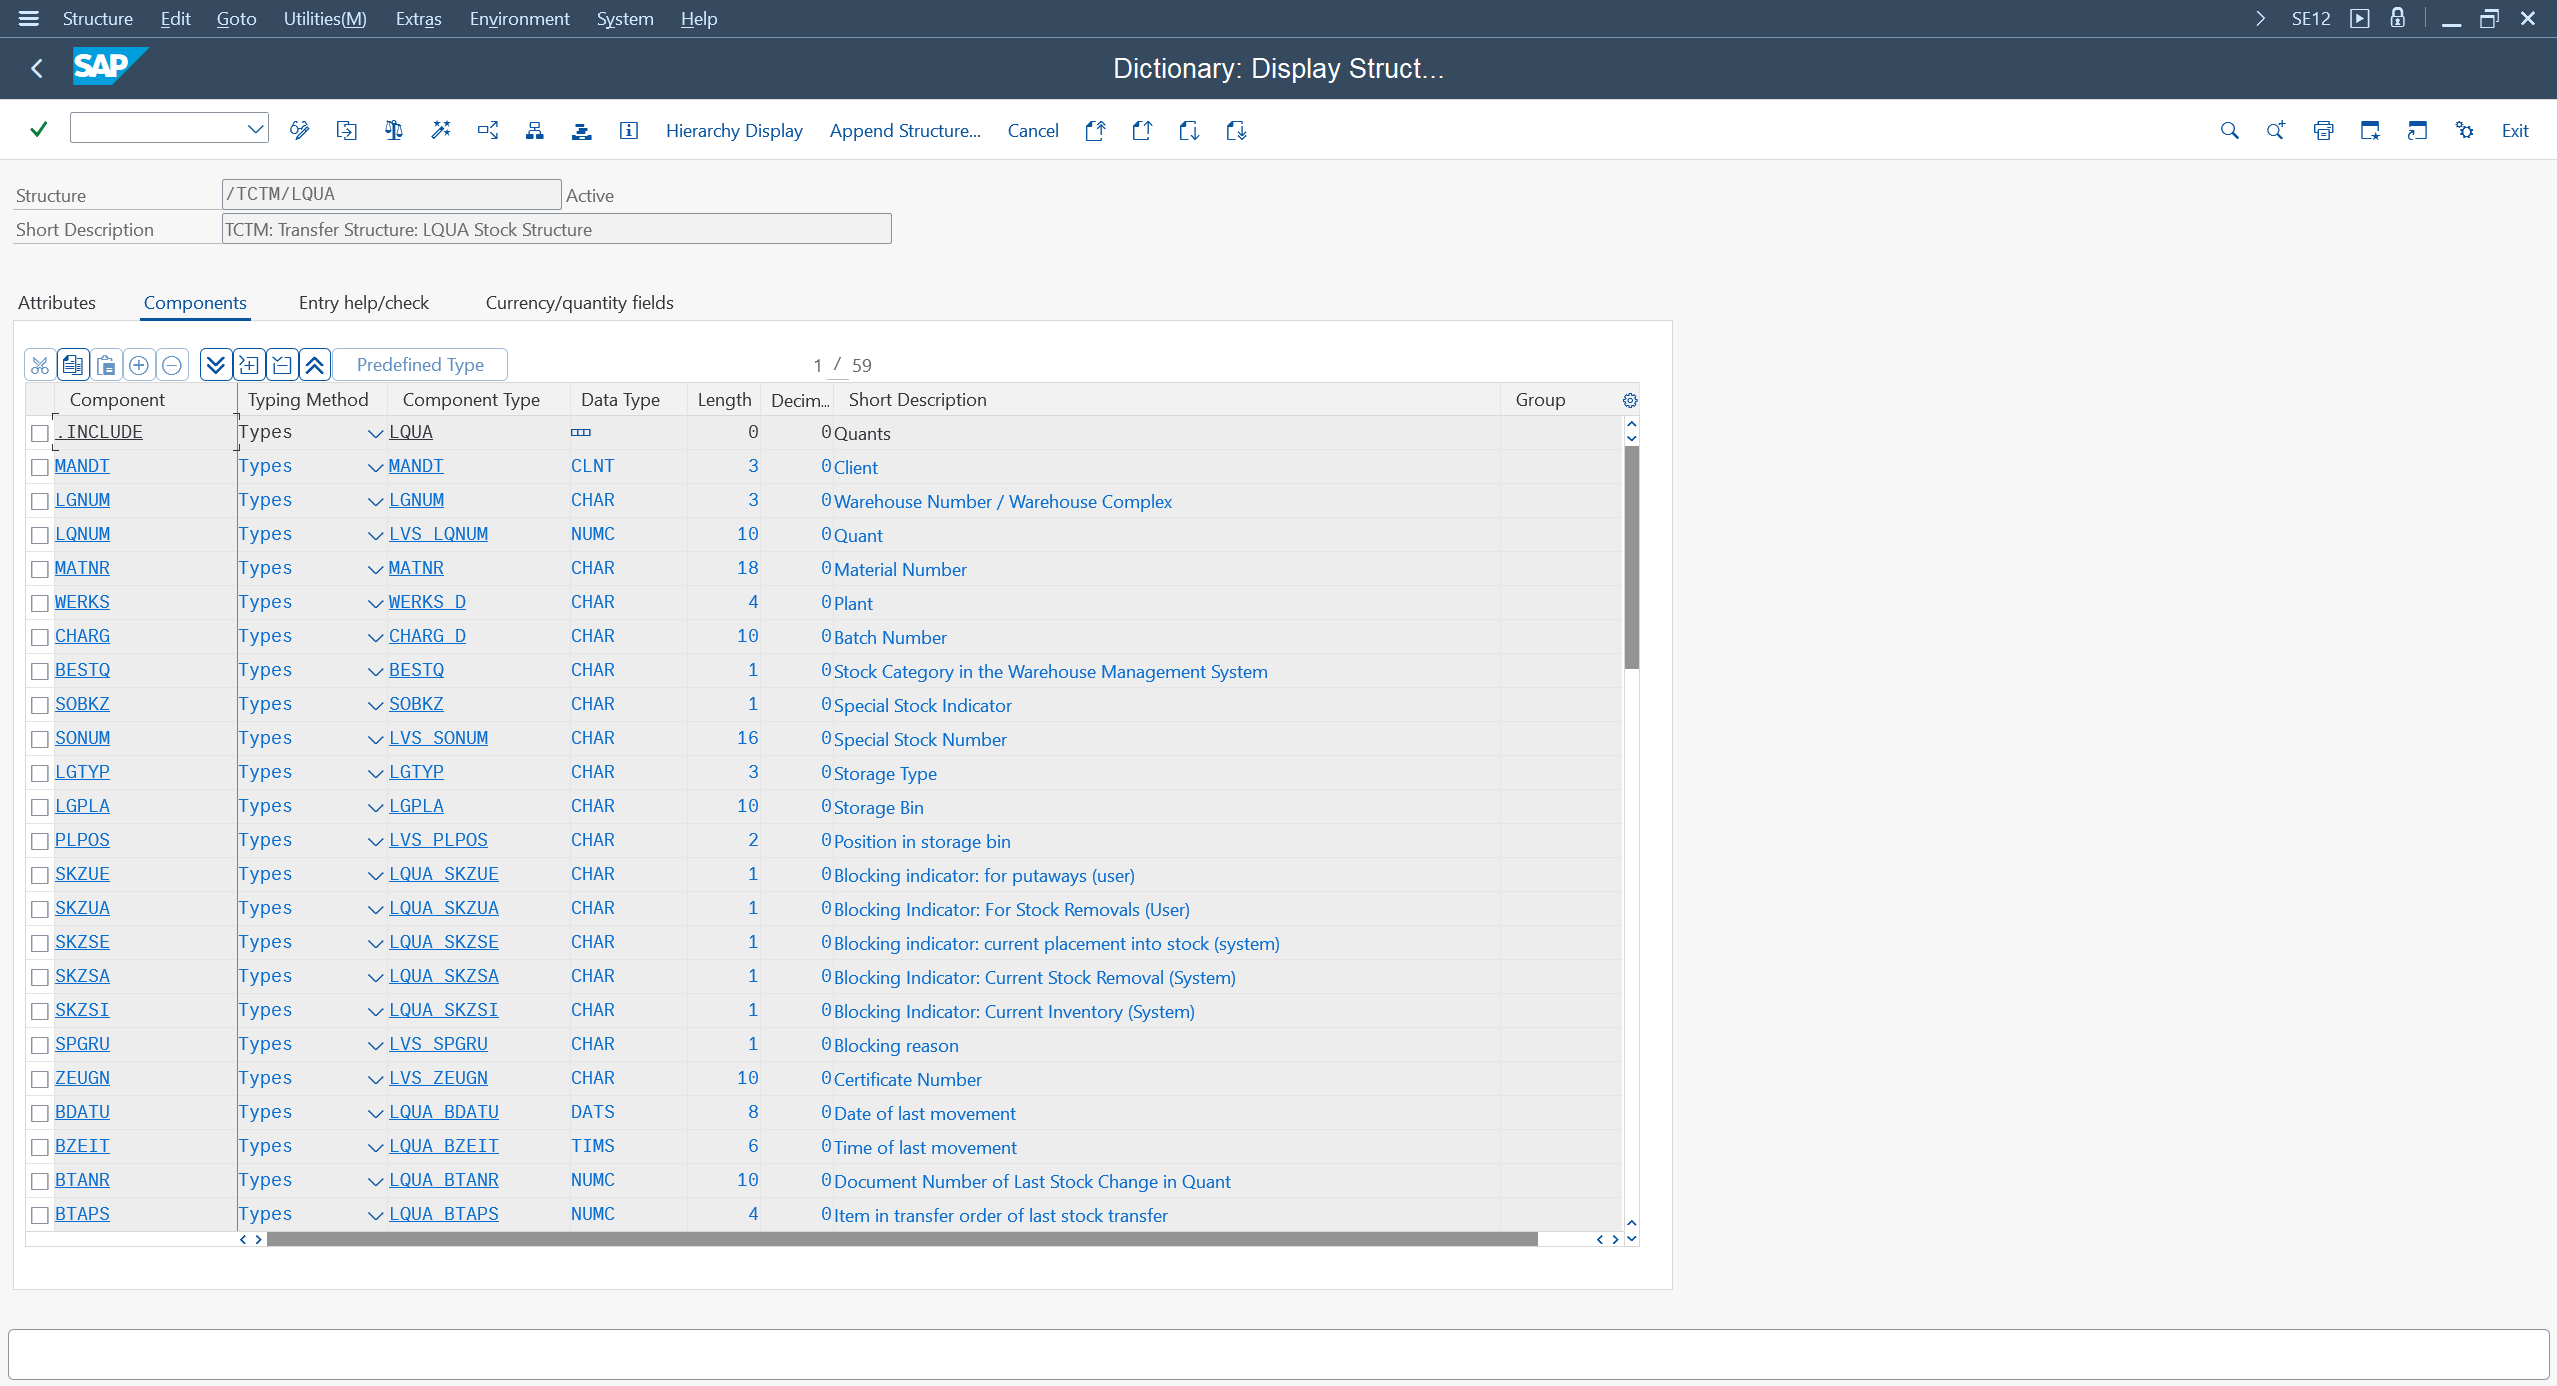Click the Display/Change pencil-glasses icon
This screenshot has height=1386, width=2557.
[x=299, y=131]
